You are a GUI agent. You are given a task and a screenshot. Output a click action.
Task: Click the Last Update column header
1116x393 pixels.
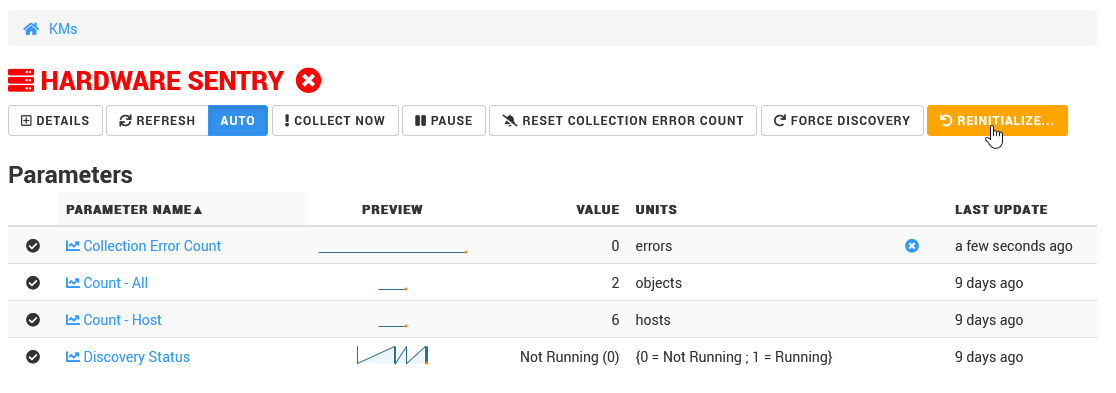coord(1001,209)
